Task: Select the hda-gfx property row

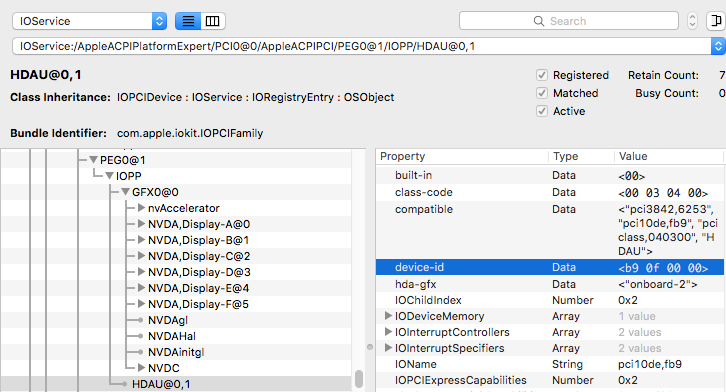Action: click(x=550, y=284)
